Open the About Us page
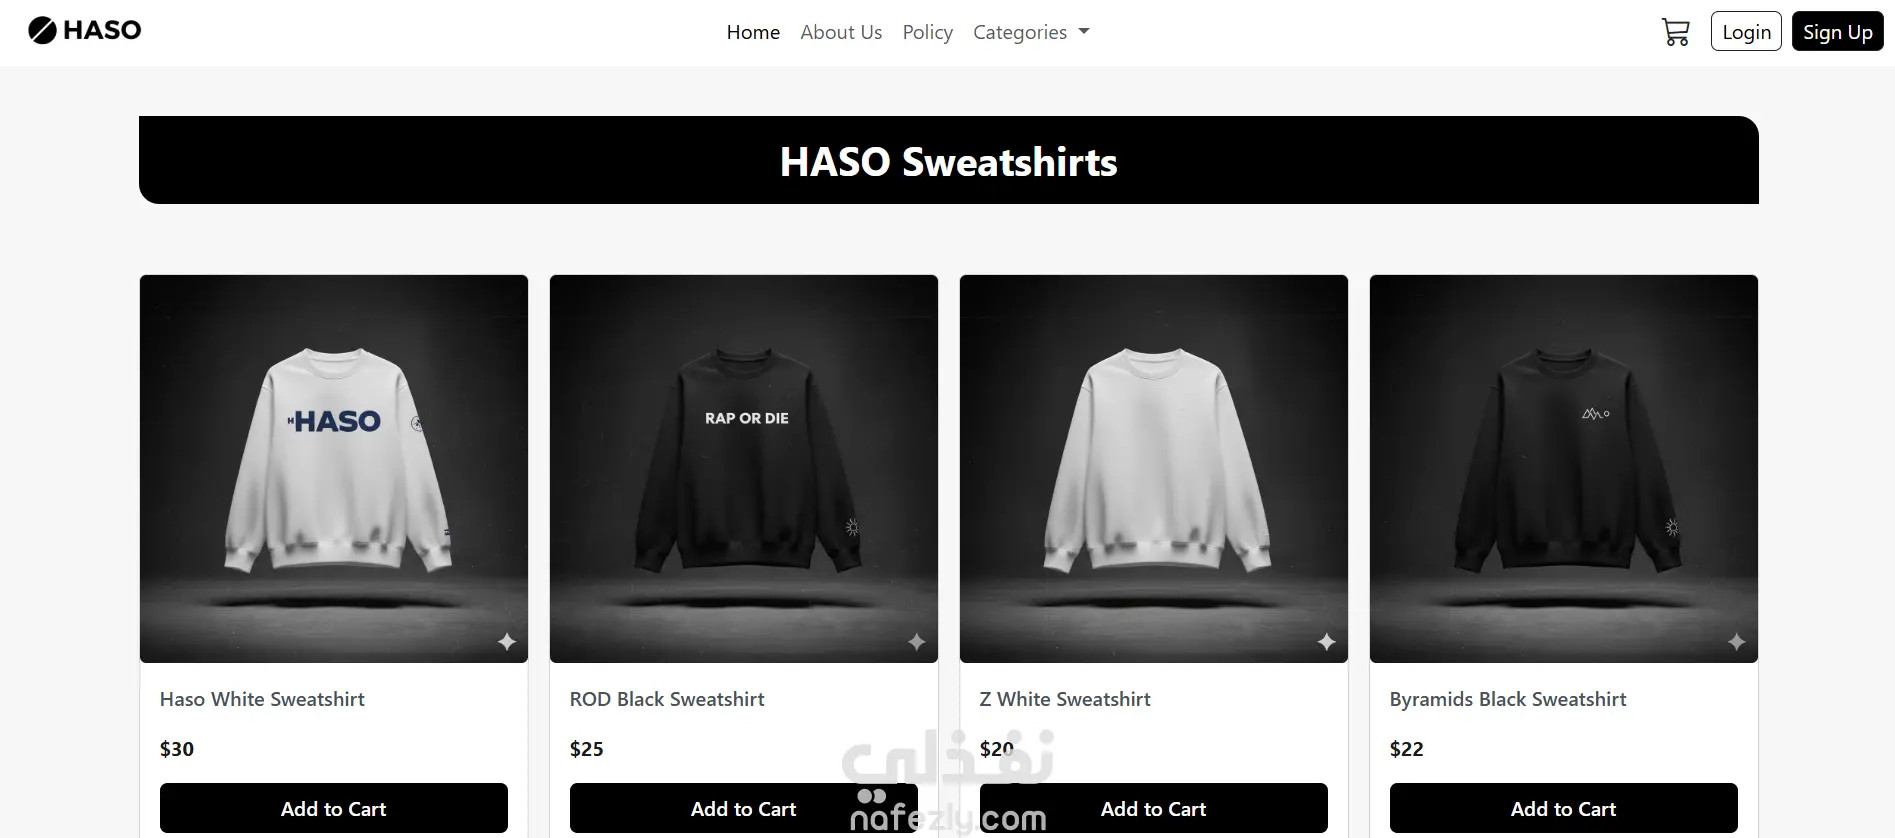Image resolution: width=1895 pixels, height=838 pixels. [841, 32]
